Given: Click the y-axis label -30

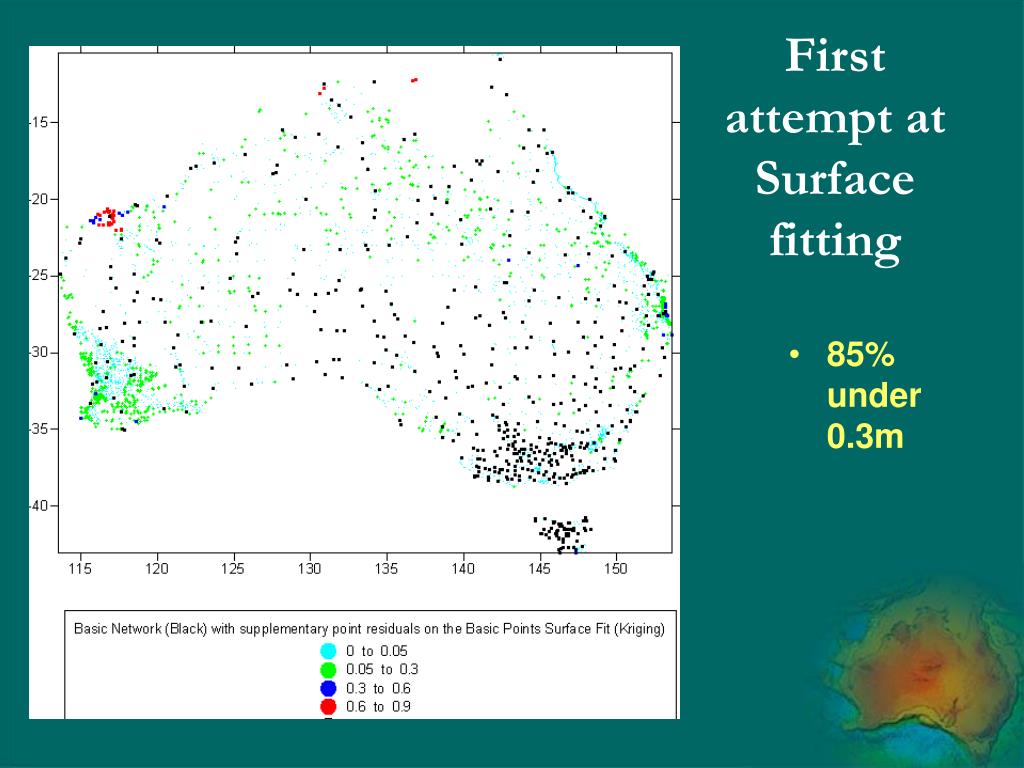Looking at the screenshot, I should coord(39,352).
